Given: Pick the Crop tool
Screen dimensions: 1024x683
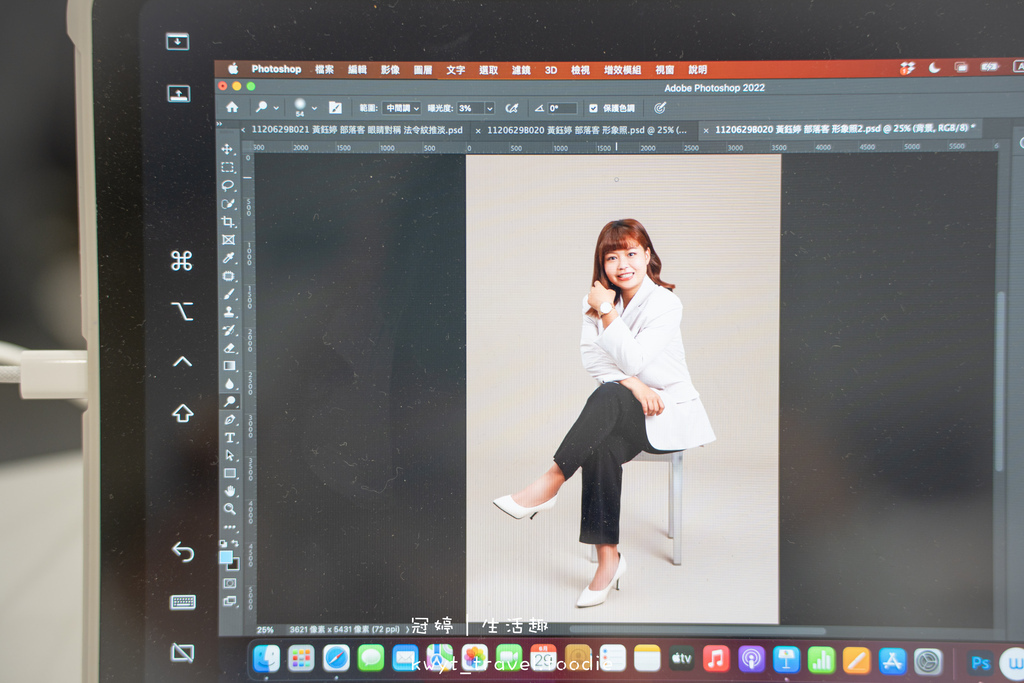Looking at the screenshot, I should 228,221.
